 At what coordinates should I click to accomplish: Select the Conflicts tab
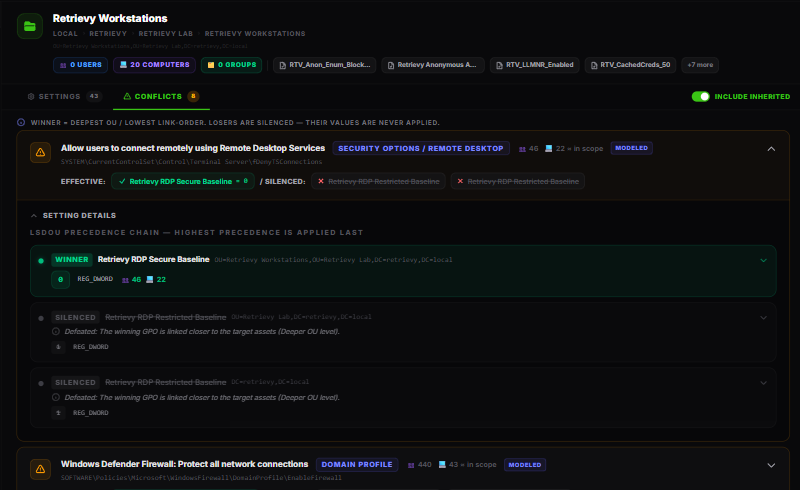161,96
